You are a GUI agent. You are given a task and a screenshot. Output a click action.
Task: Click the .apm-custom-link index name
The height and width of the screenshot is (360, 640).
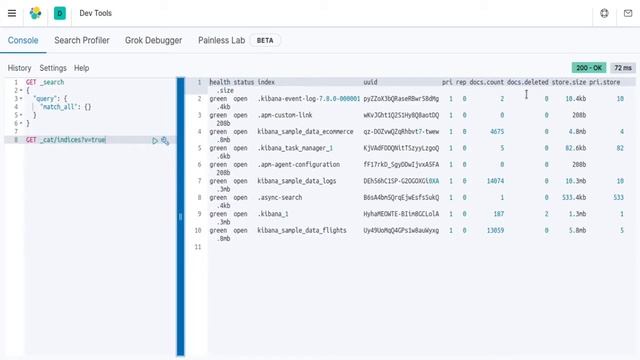pyautogui.click(x=285, y=115)
